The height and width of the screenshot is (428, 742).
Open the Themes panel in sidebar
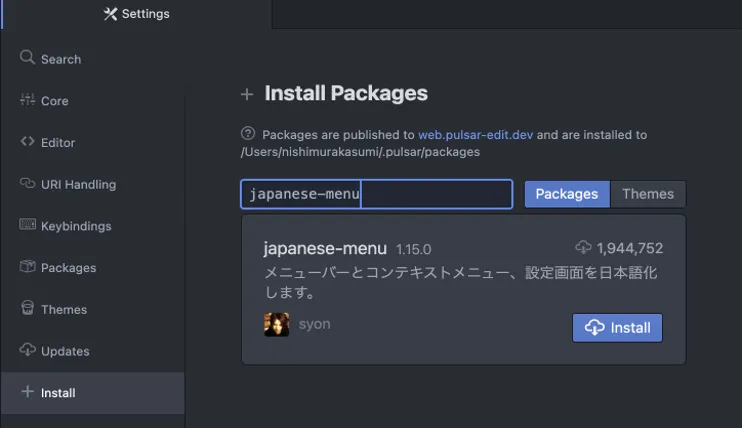point(93,309)
